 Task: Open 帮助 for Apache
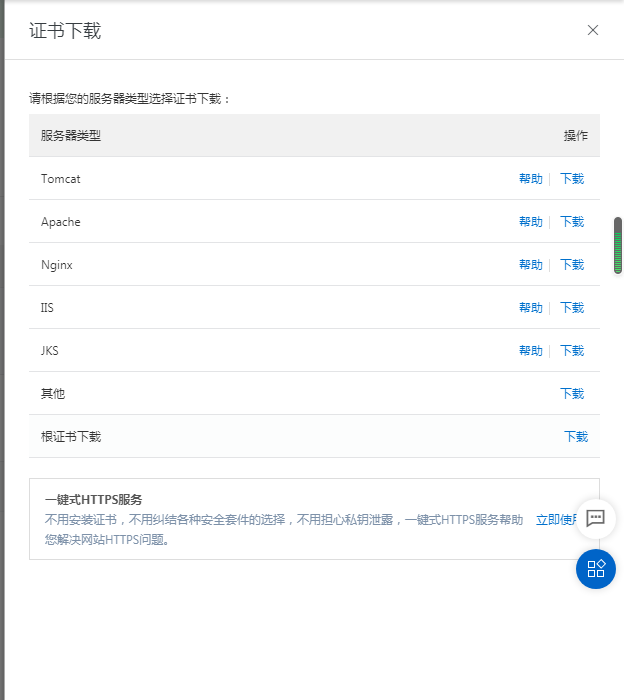(x=531, y=221)
